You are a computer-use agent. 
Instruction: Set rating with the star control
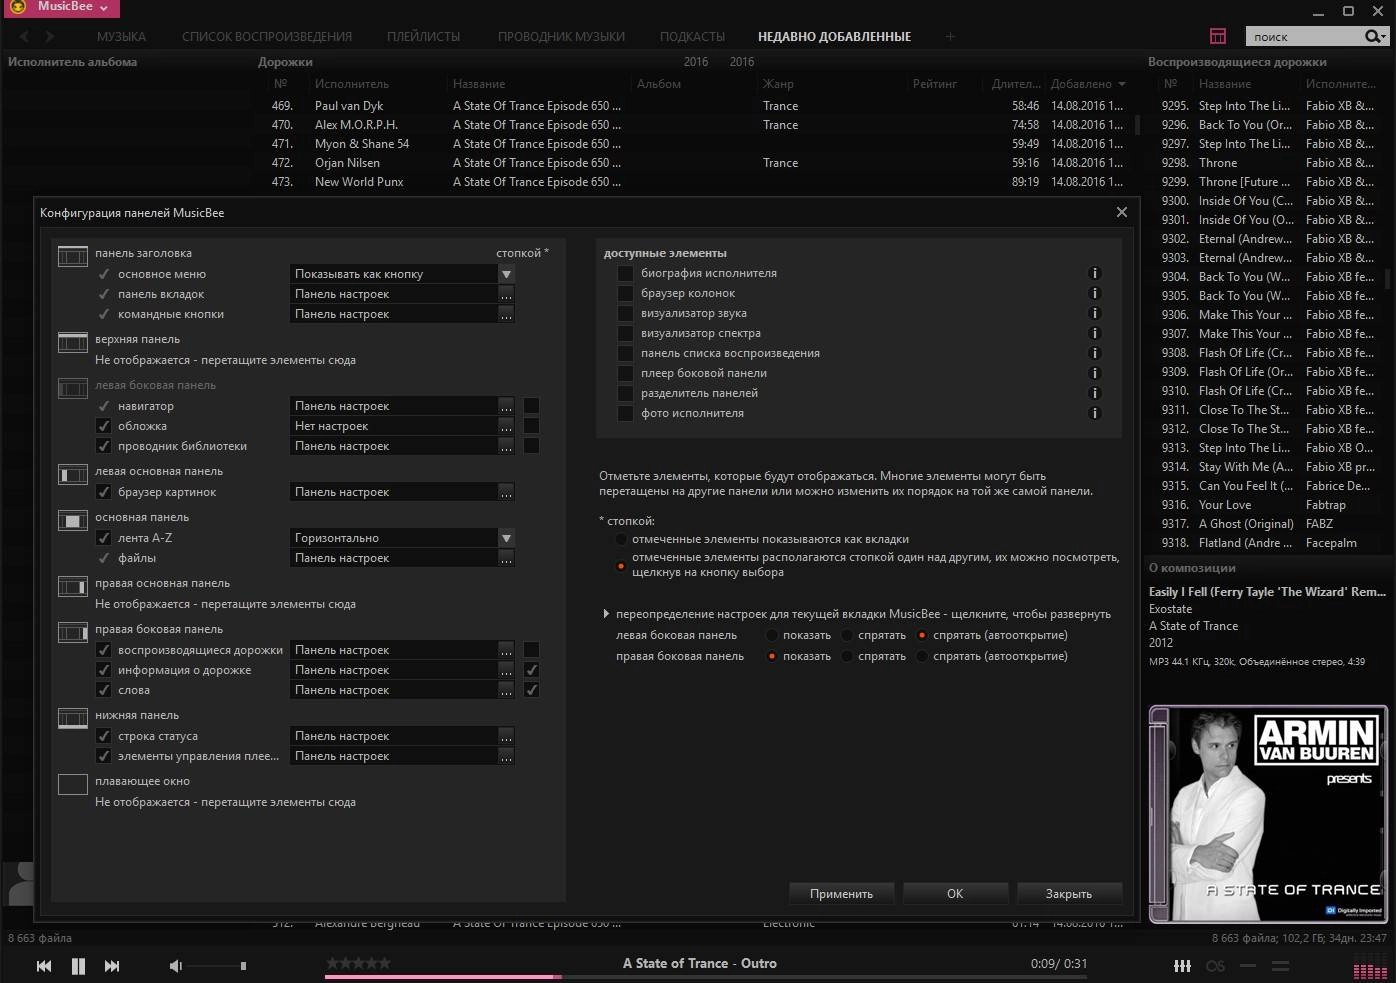click(x=358, y=963)
